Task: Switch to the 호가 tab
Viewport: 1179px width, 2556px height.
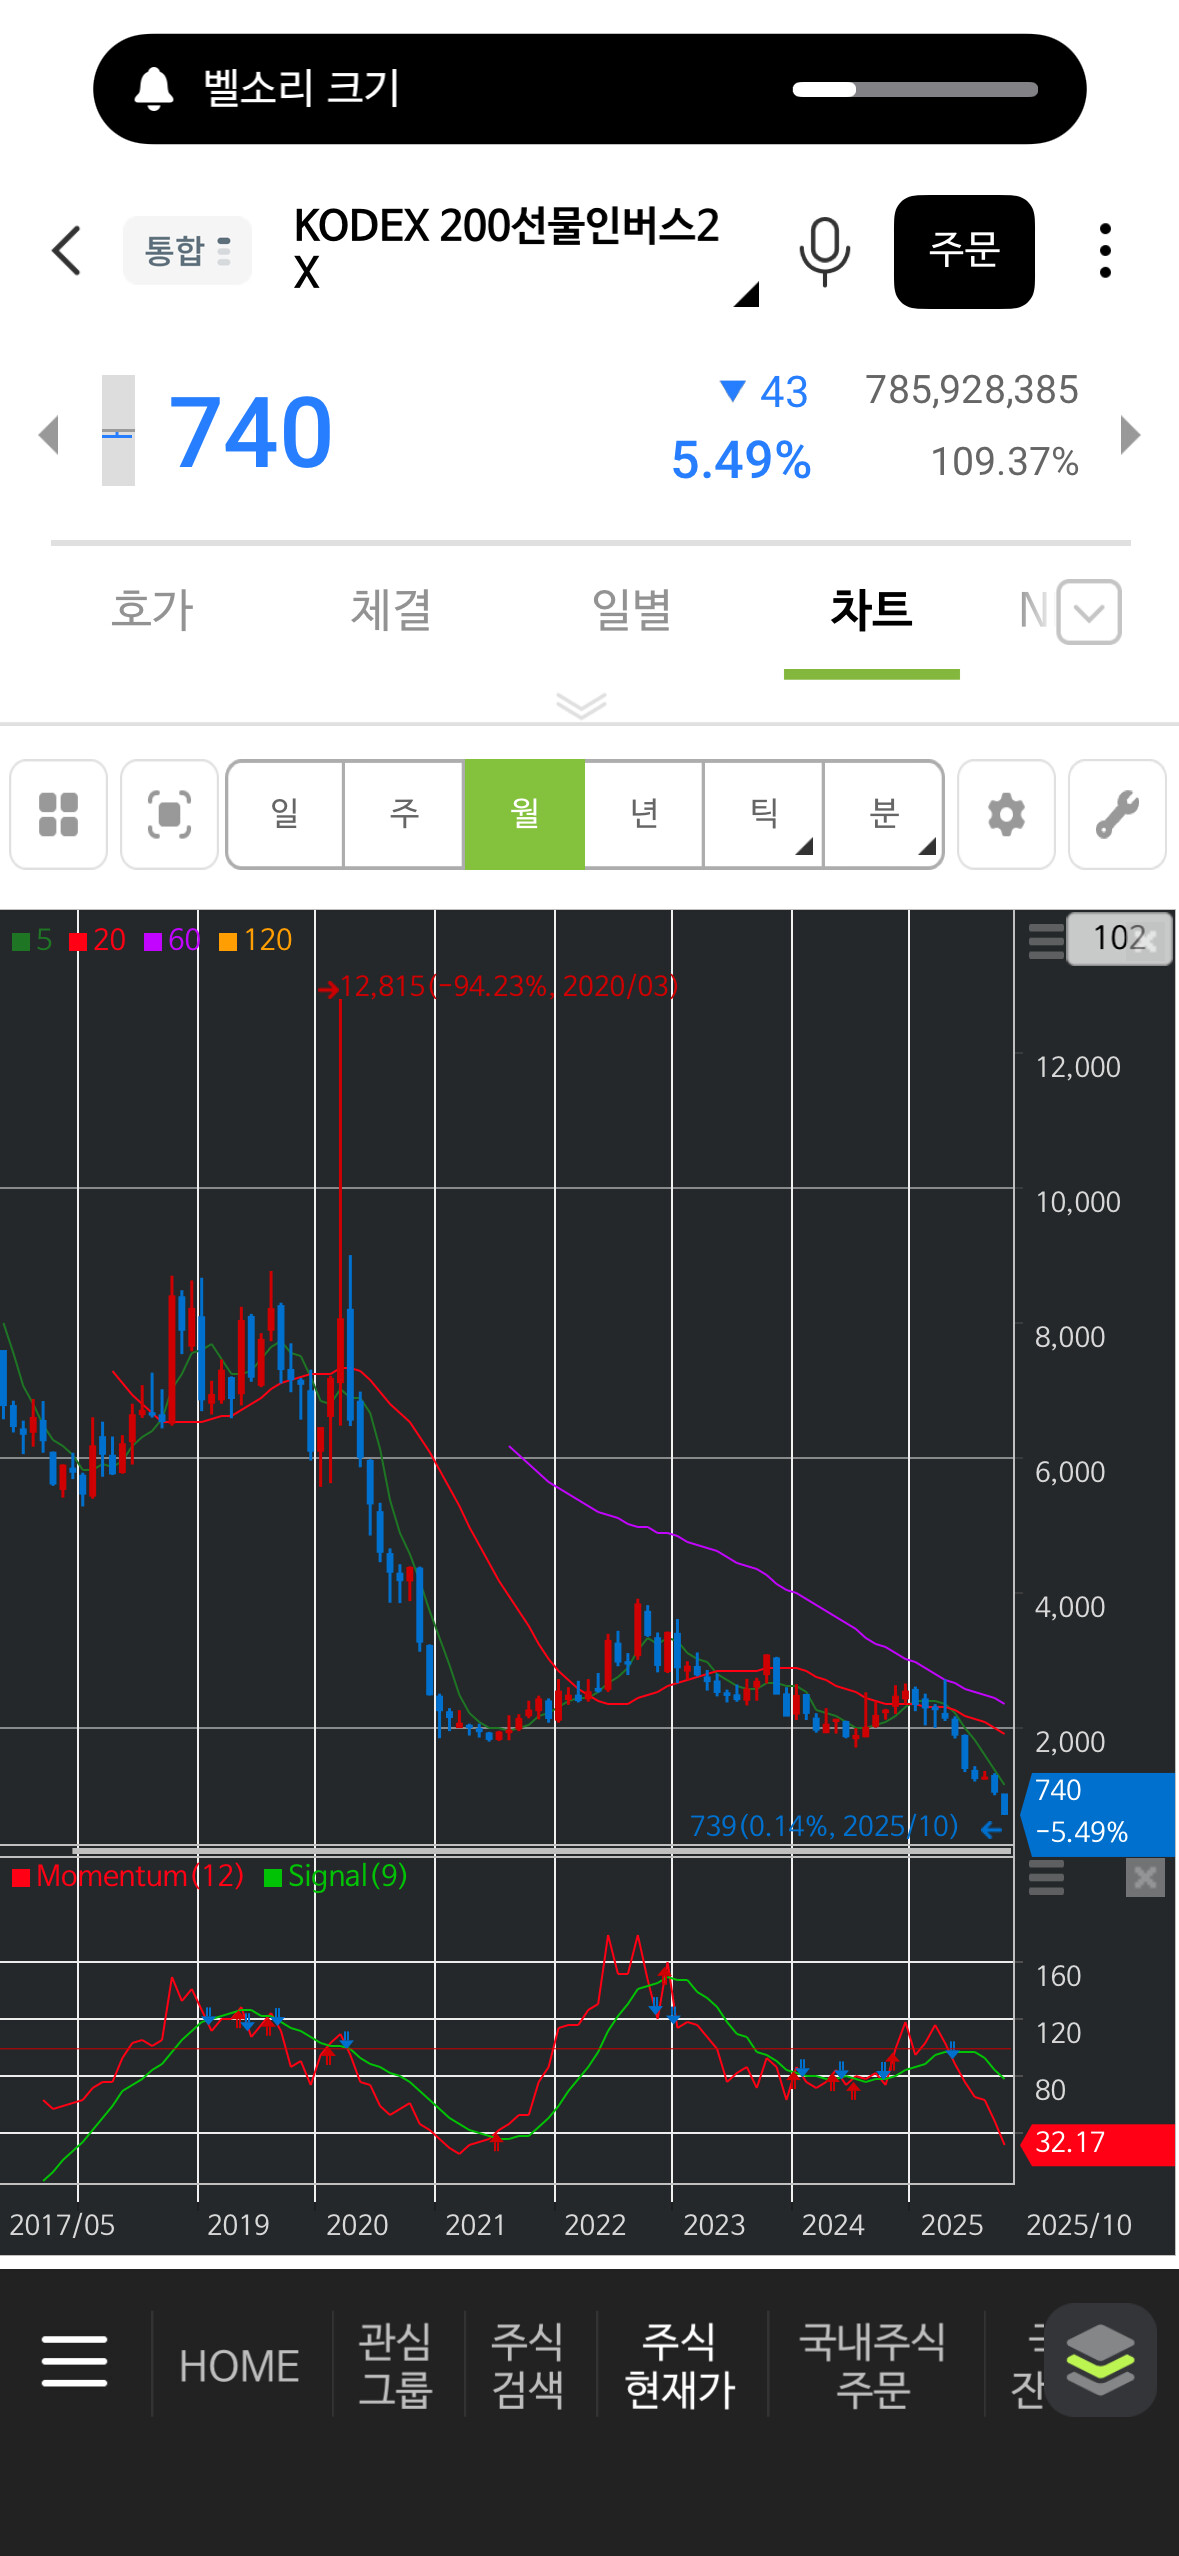Action: 152,609
